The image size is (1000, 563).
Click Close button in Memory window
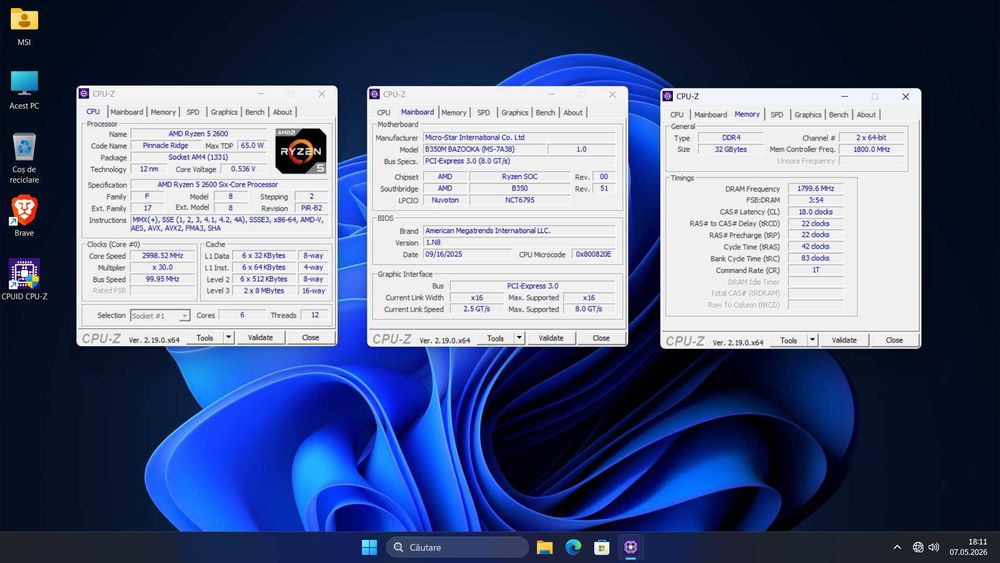point(894,340)
